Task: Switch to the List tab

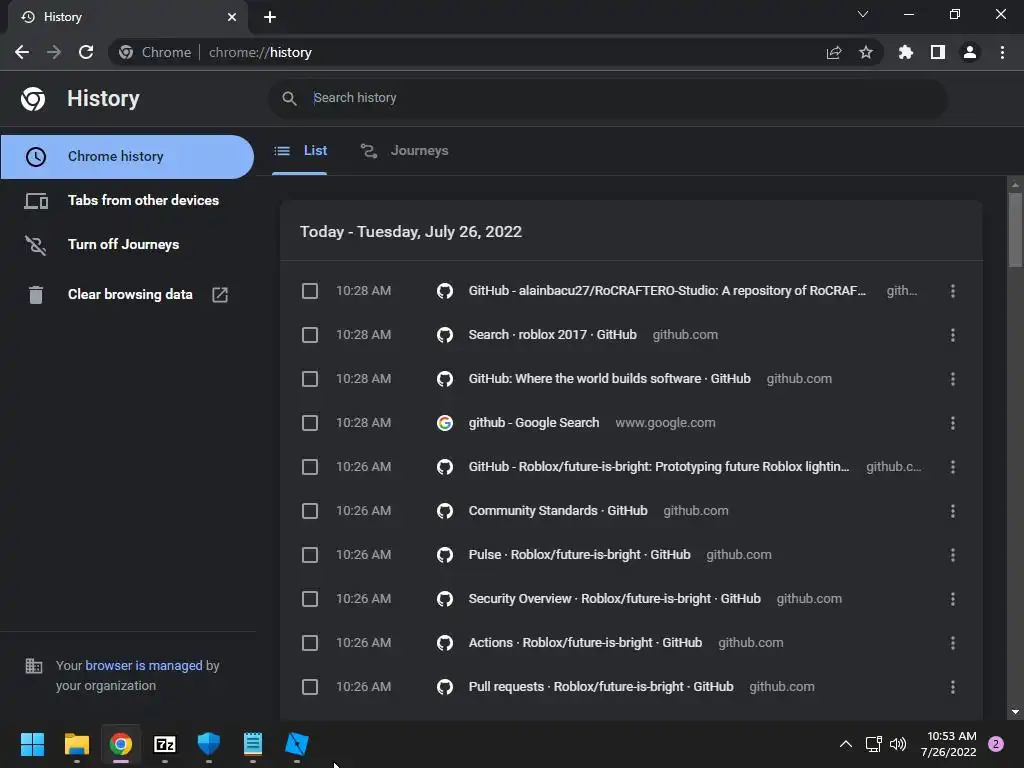Action: (x=300, y=151)
